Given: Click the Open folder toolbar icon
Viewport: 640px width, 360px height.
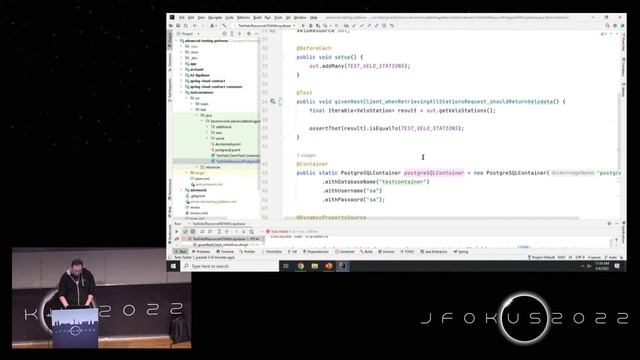Looking at the screenshot, I should click(x=171, y=26).
